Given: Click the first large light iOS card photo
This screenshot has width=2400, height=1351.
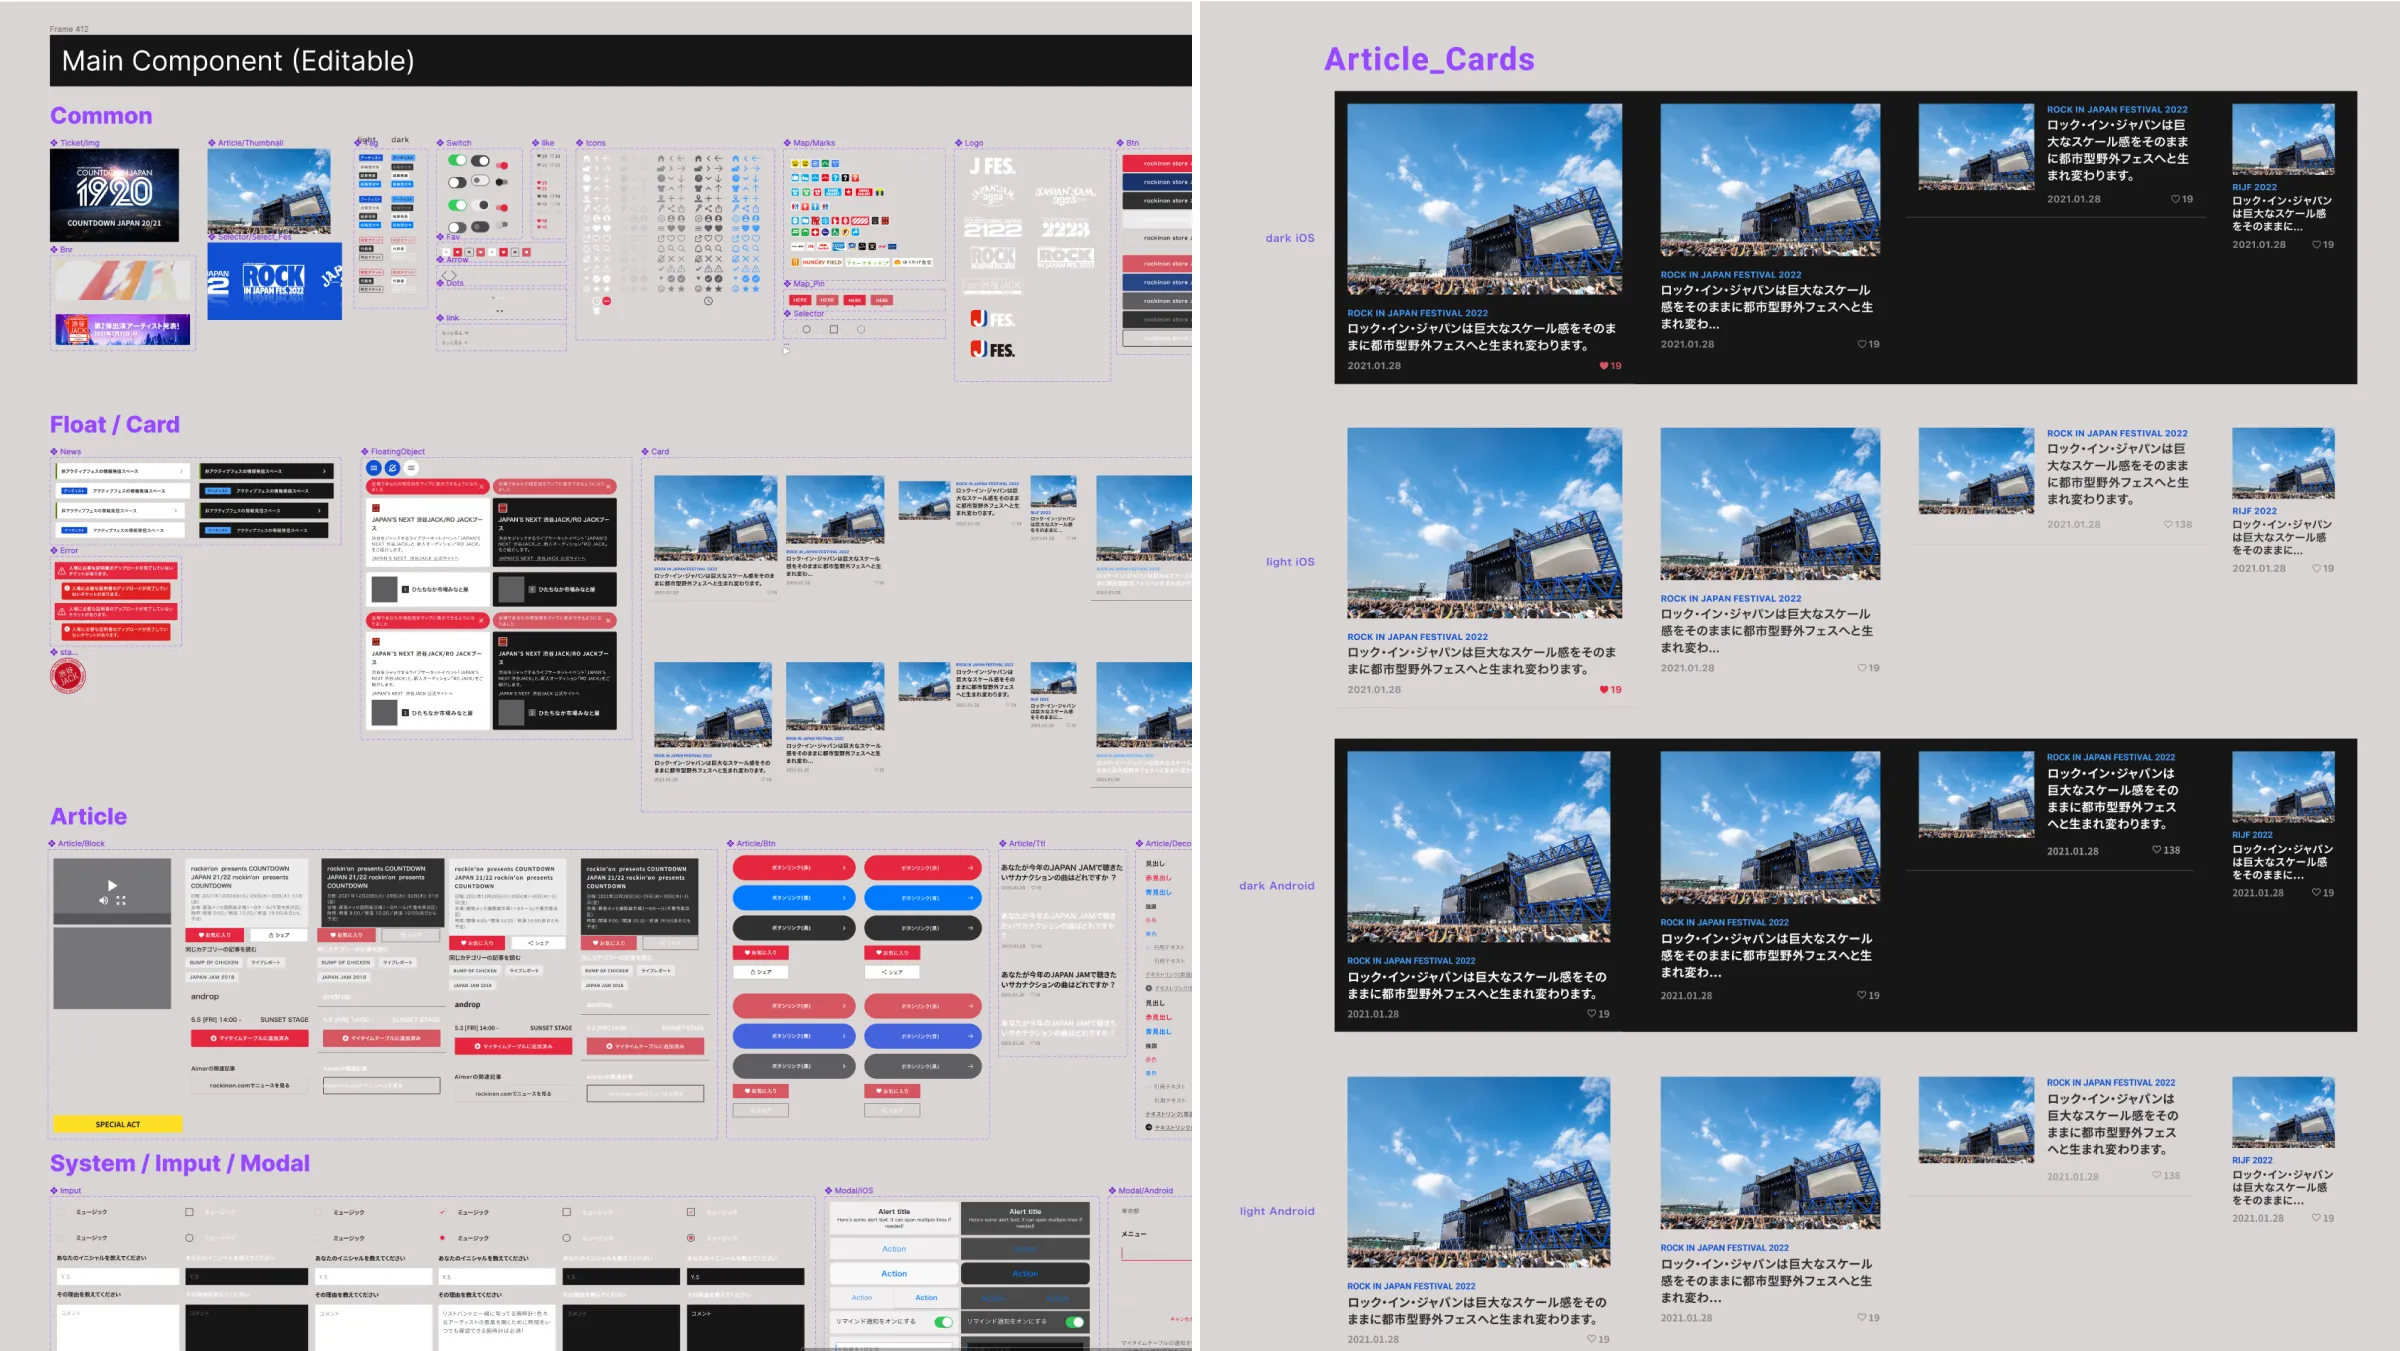Looking at the screenshot, I should point(1484,523).
